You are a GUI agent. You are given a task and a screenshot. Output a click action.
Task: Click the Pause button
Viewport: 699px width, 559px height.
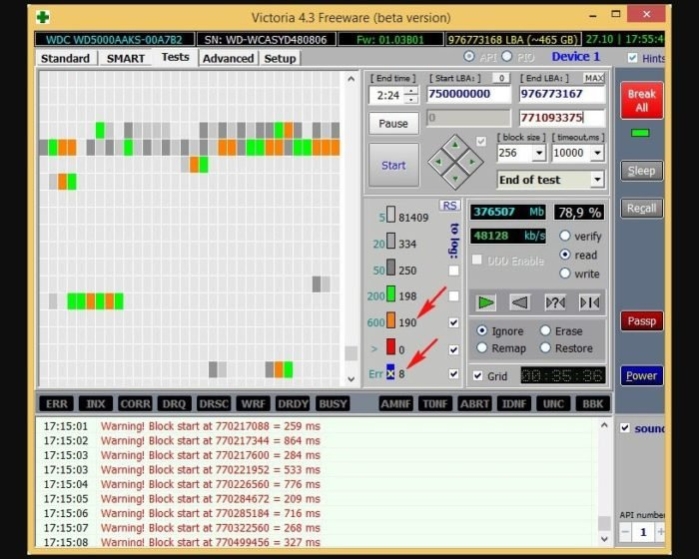click(393, 123)
